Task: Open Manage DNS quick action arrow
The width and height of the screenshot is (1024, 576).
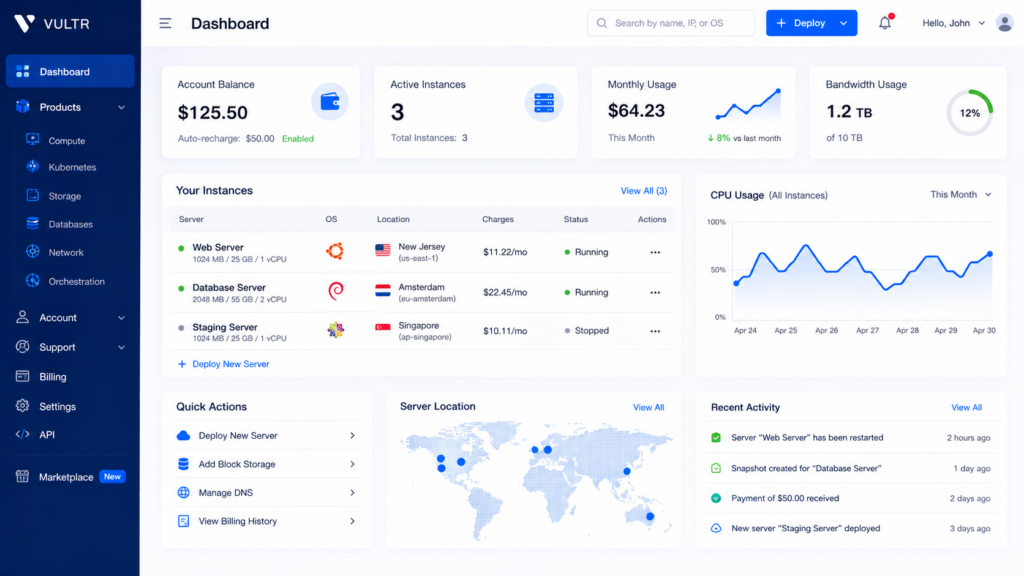Action: pyautogui.click(x=353, y=493)
